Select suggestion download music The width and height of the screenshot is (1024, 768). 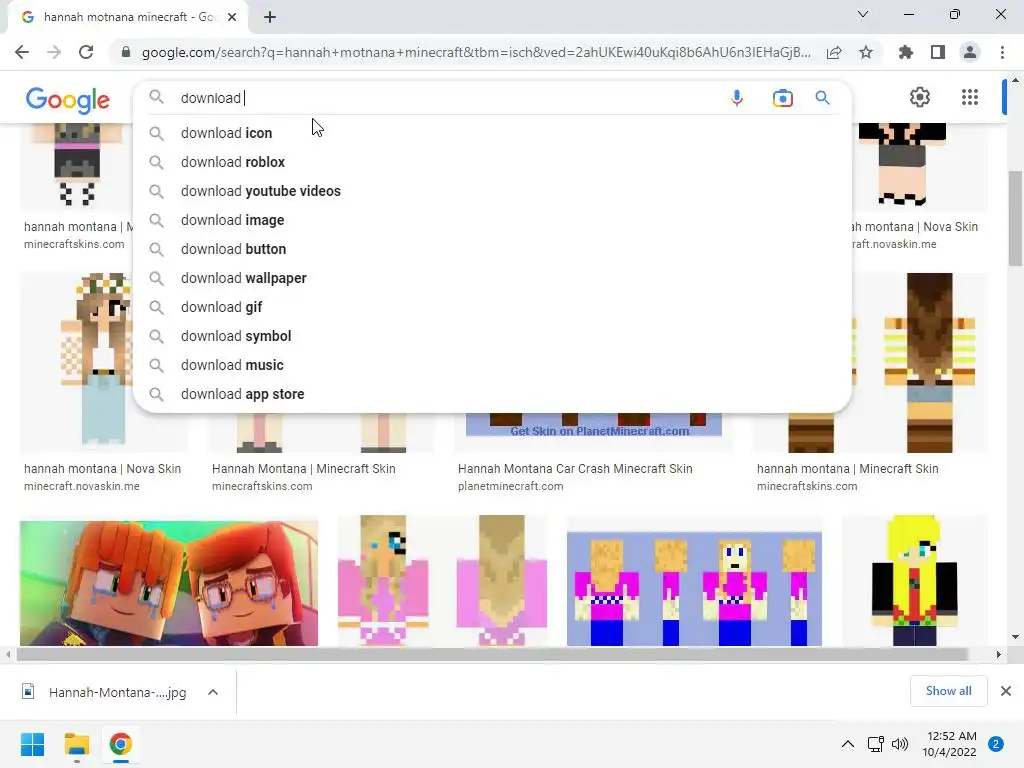point(492,365)
